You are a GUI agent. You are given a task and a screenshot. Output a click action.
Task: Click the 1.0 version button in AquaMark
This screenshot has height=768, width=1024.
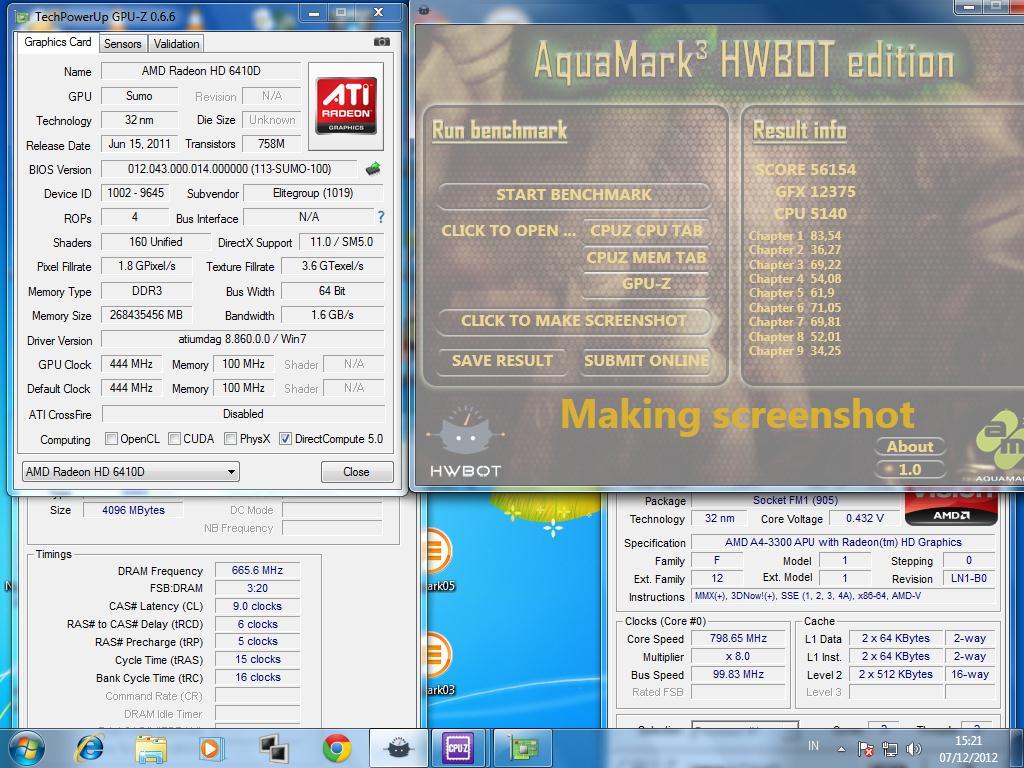910,470
